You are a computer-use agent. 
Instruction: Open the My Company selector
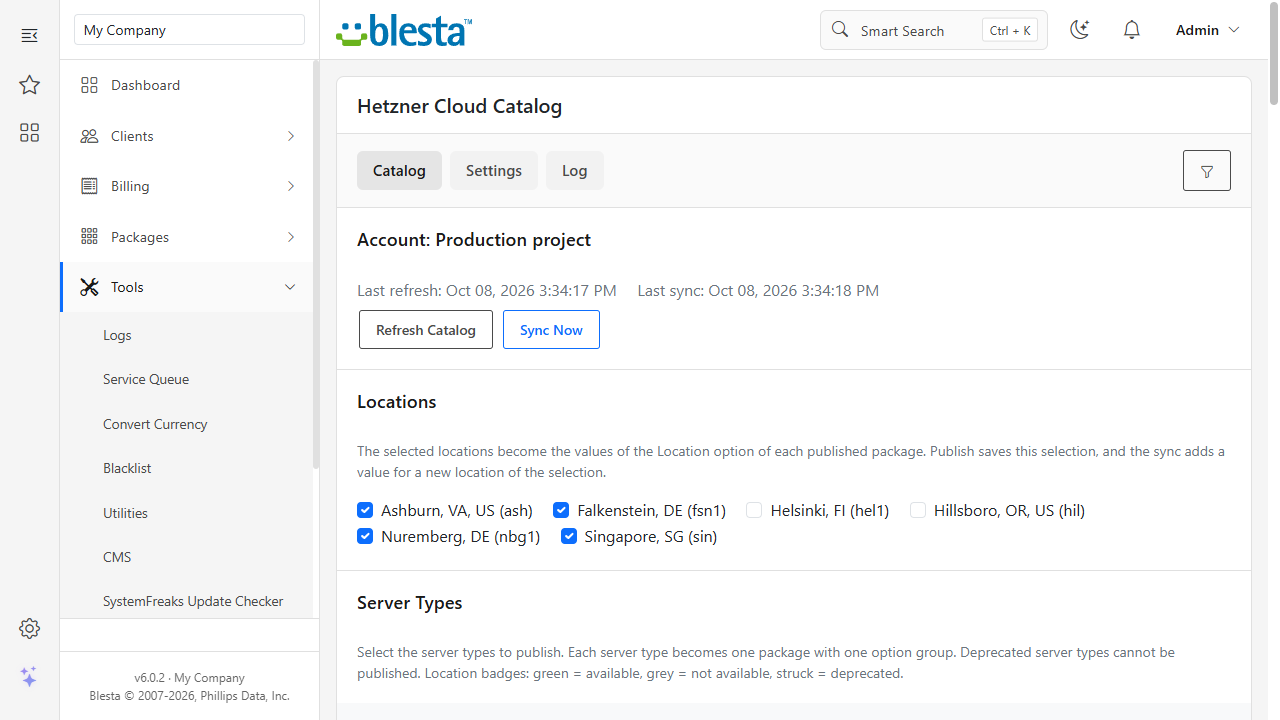tap(189, 30)
